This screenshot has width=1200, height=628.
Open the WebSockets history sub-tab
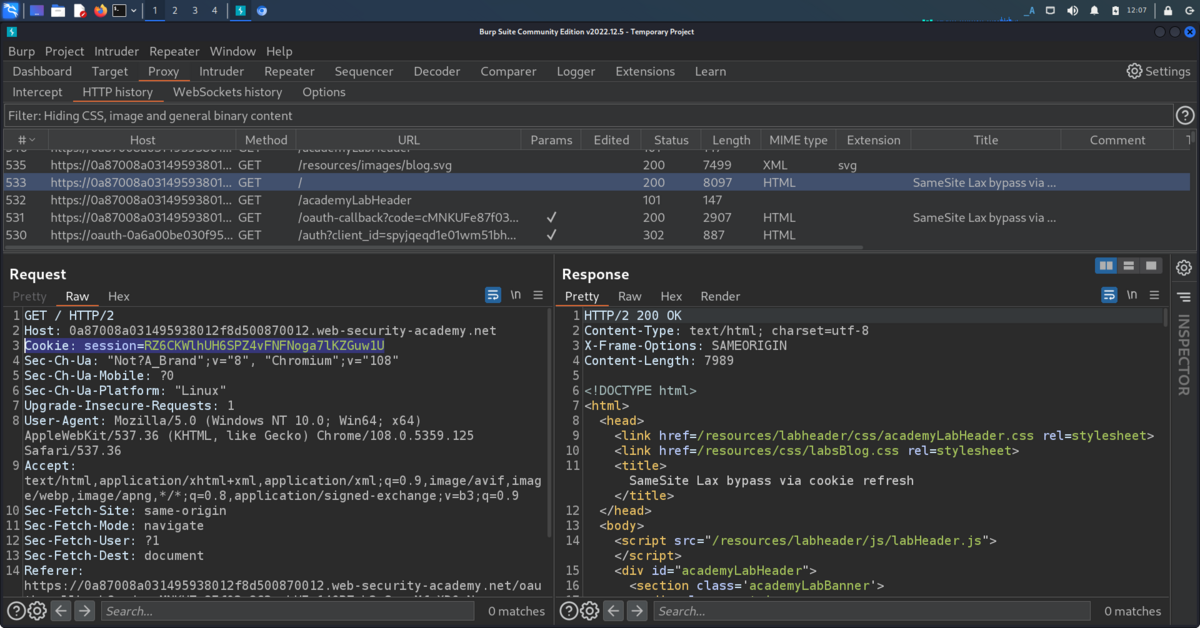(x=228, y=92)
